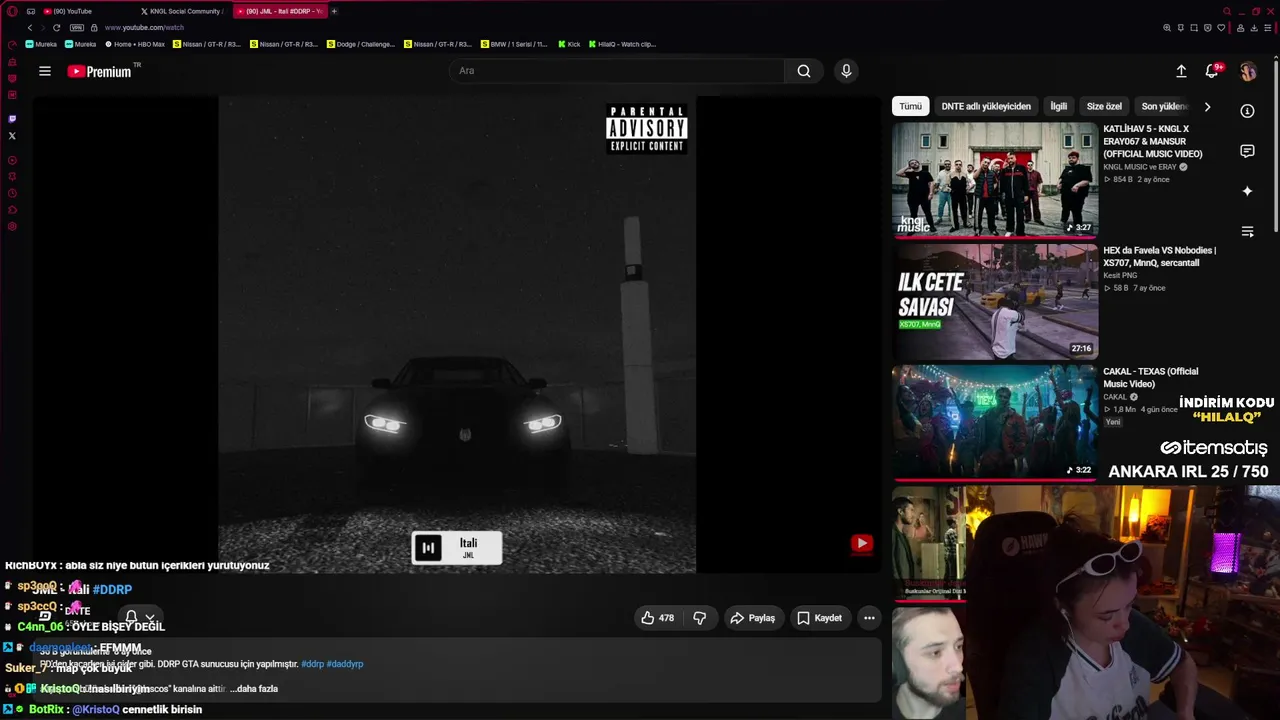The height and width of the screenshot is (720, 1280).
Task: Open the "BMW / 1 Serisi" bookmark
Action: point(514,44)
